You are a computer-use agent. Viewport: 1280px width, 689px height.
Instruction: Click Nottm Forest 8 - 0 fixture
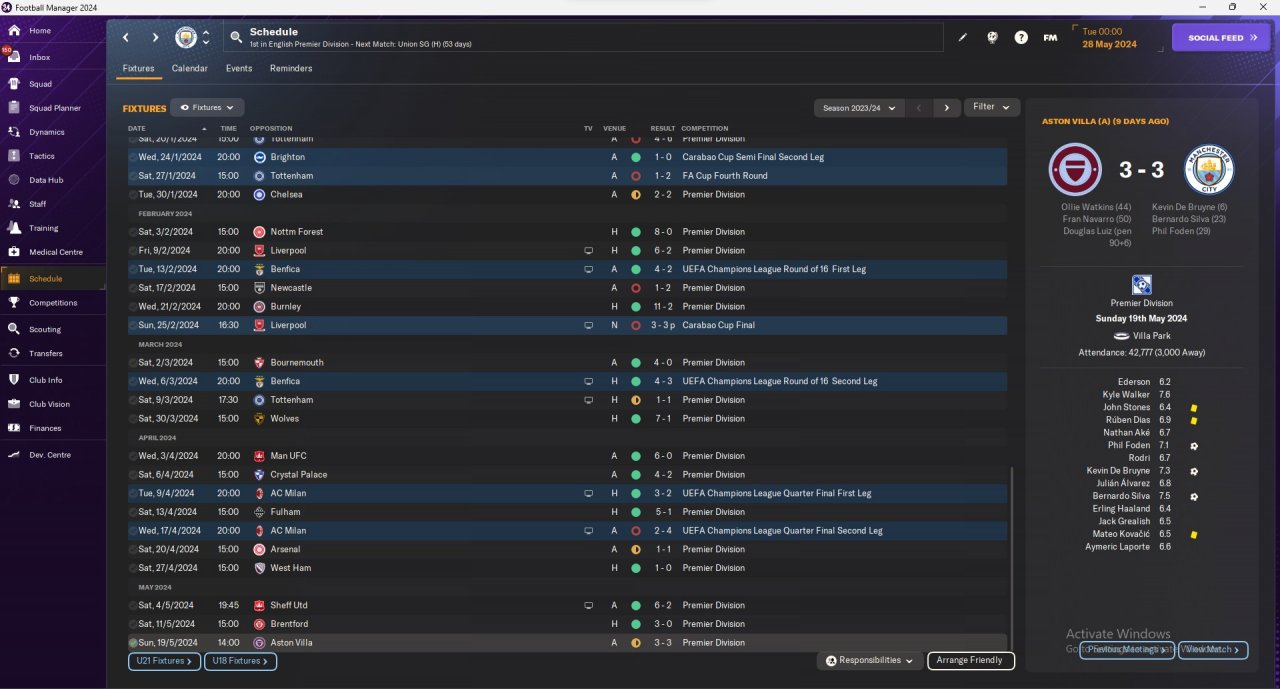(567, 232)
